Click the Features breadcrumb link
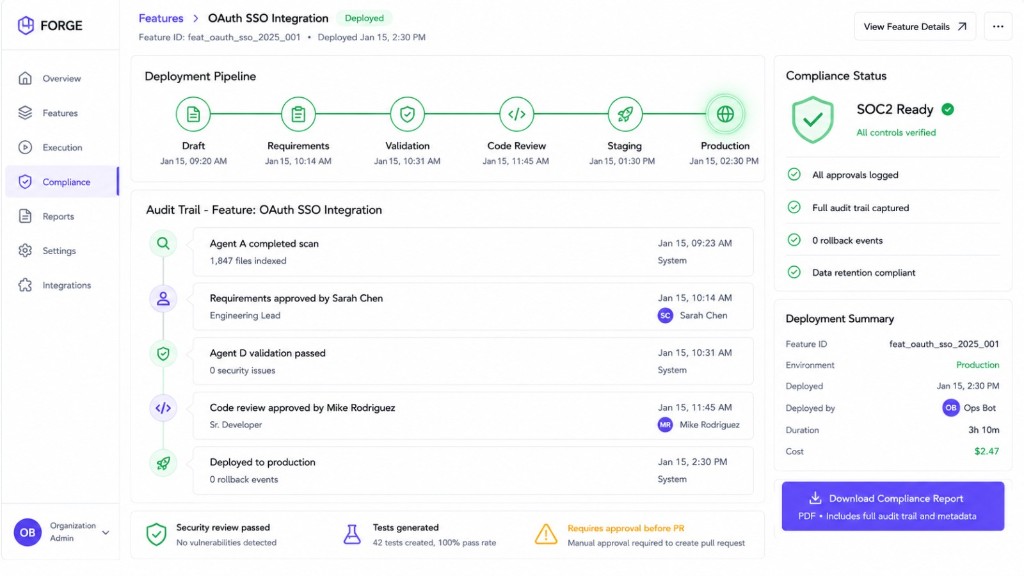 pyautogui.click(x=161, y=18)
